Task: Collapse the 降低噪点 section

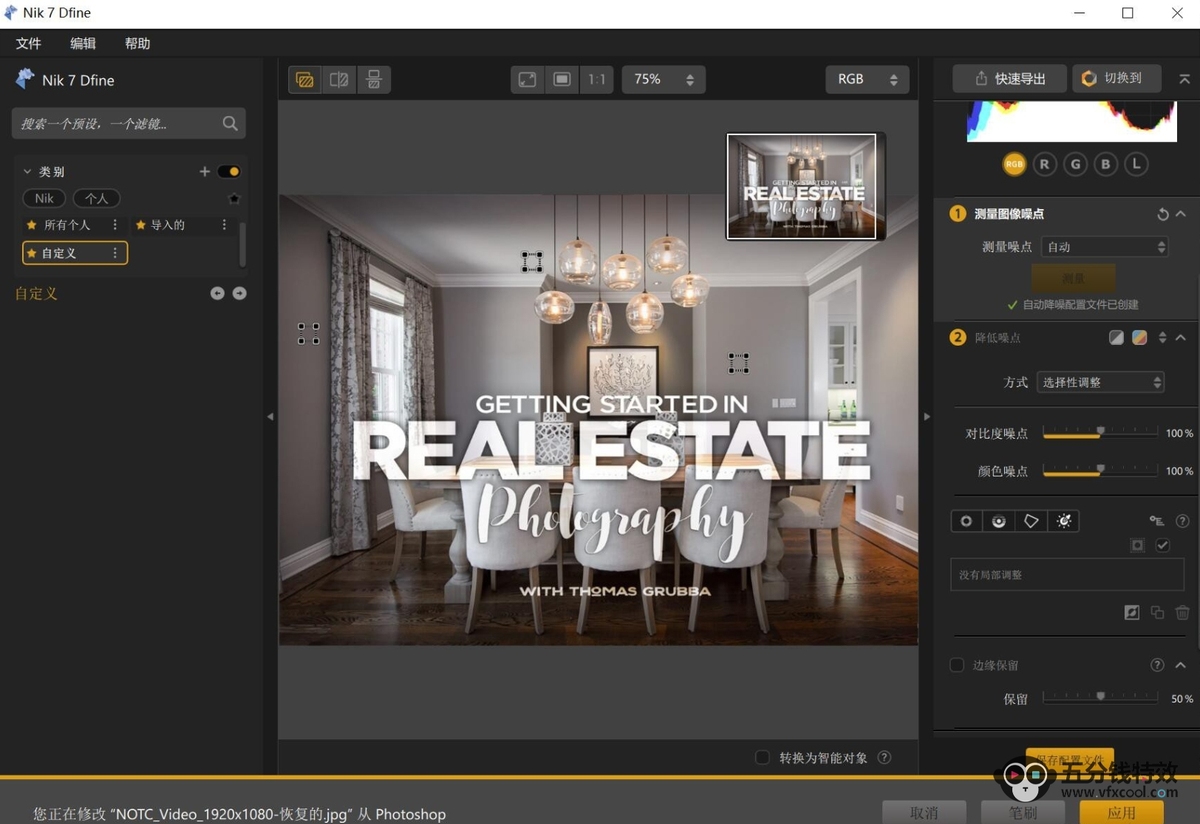Action: click(1181, 338)
